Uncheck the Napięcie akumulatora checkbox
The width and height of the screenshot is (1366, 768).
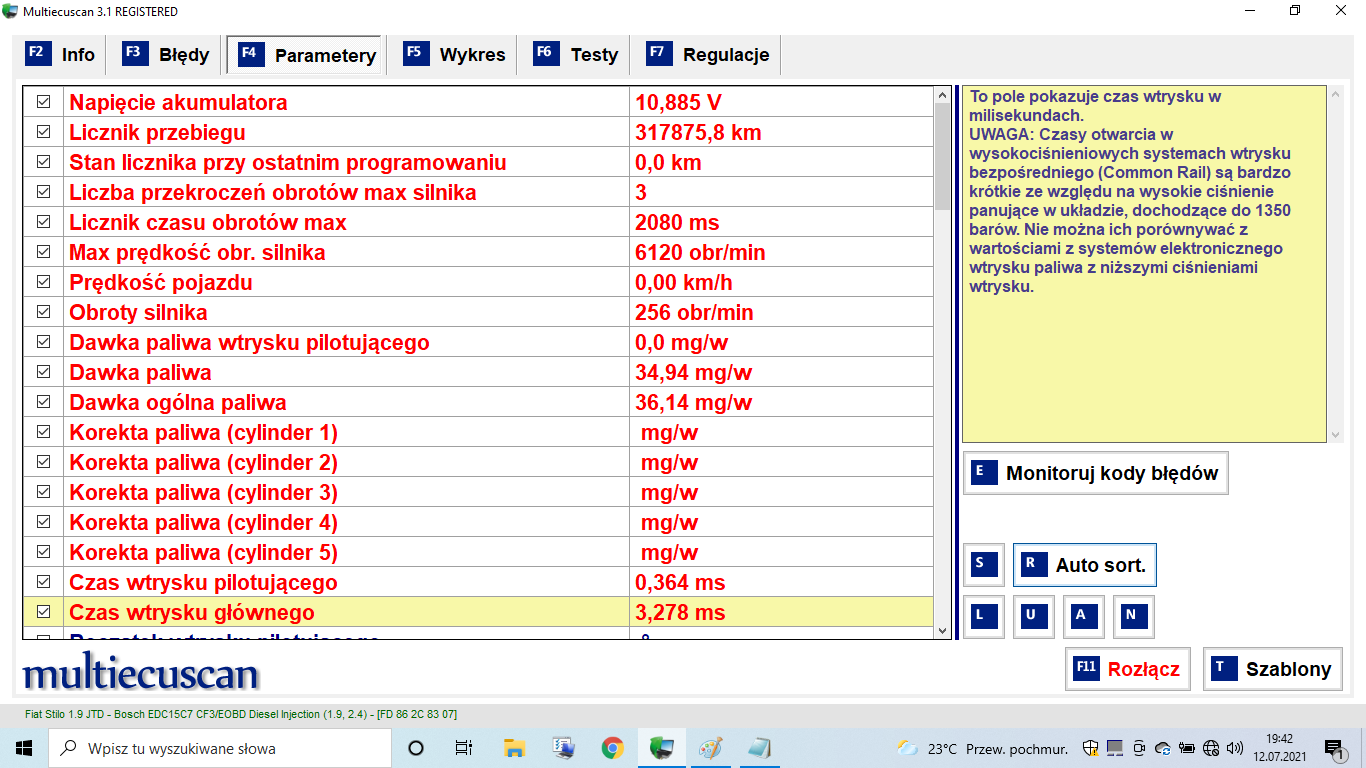[43, 102]
